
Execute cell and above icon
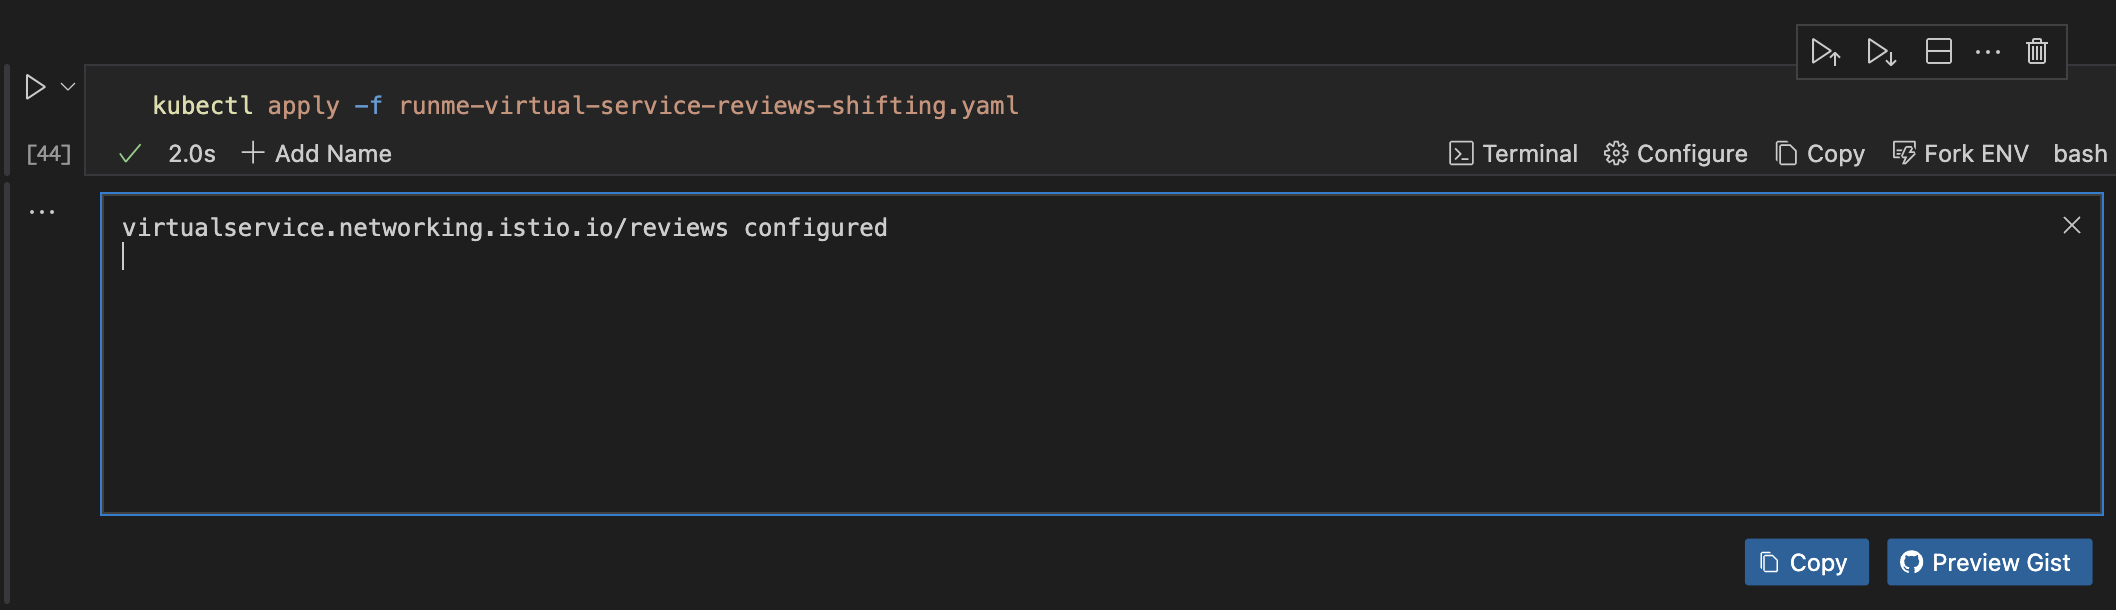(1825, 52)
